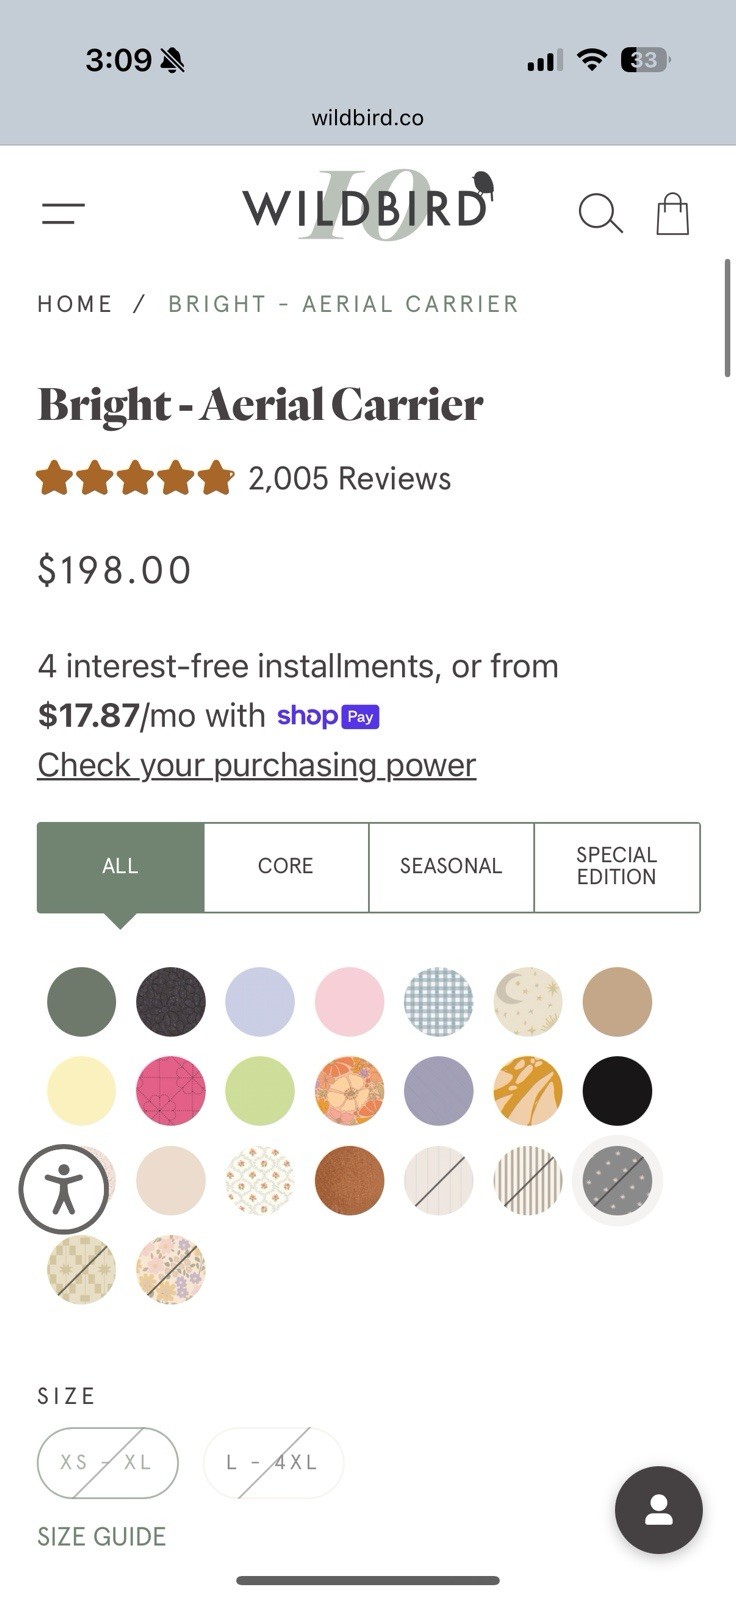The height and width of the screenshot is (1600, 736).
Task: Select the All colors tab
Action: coord(120,867)
